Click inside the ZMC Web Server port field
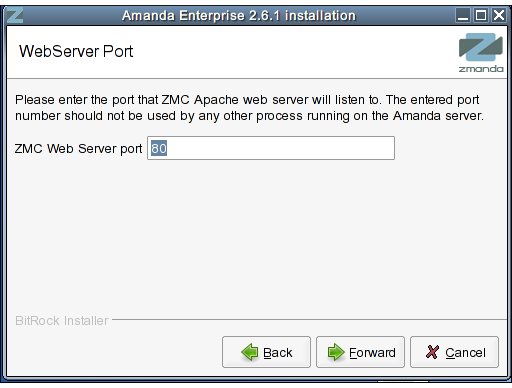 pyautogui.click(x=271, y=148)
